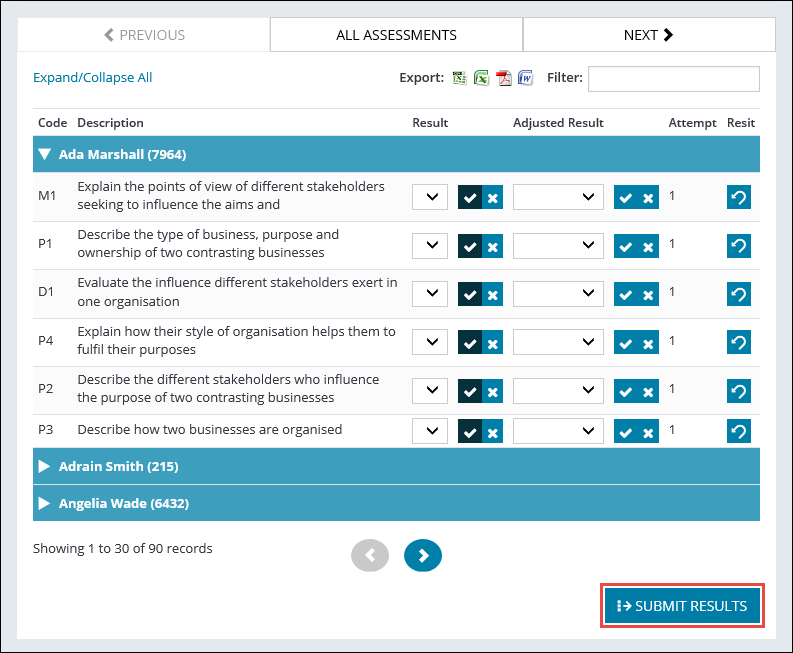Collapse Ada Marshall (7964) section
The image size is (793, 653).
point(44,155)
